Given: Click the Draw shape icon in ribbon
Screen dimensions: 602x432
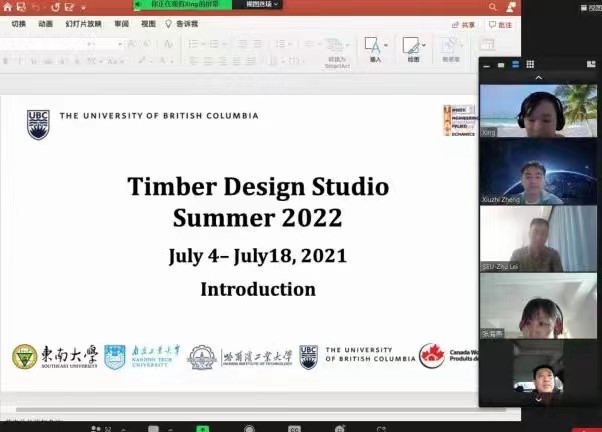Looking at the screenshot, I should [x=409, y=47].
